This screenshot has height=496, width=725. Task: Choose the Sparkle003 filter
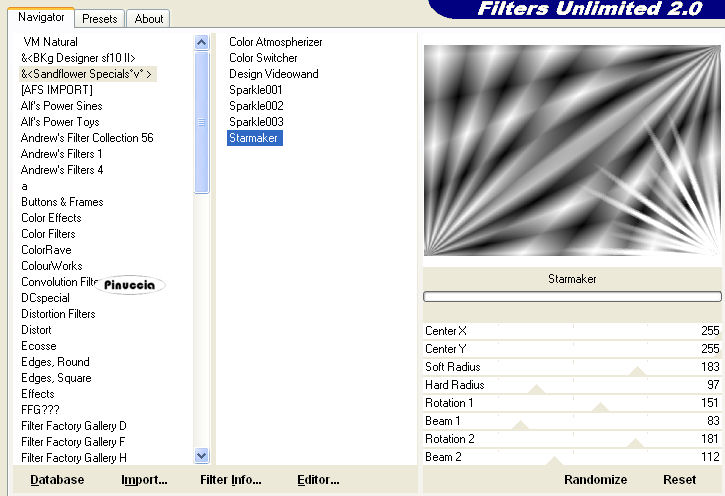pyautogui.click(x=256, y=122)
